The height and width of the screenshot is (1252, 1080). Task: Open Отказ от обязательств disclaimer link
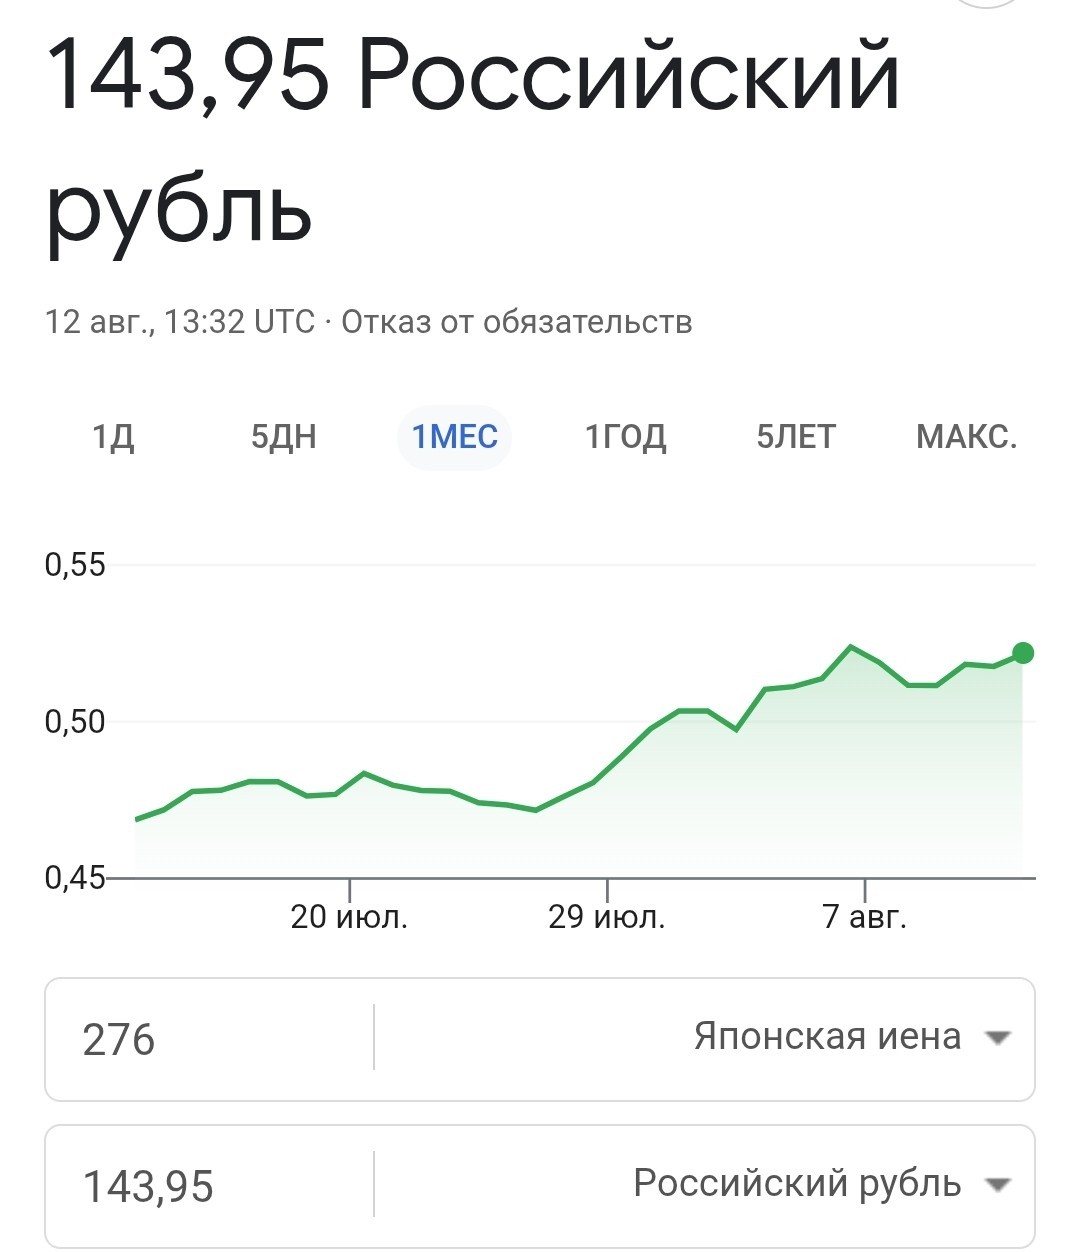click(x=517, y=322)
